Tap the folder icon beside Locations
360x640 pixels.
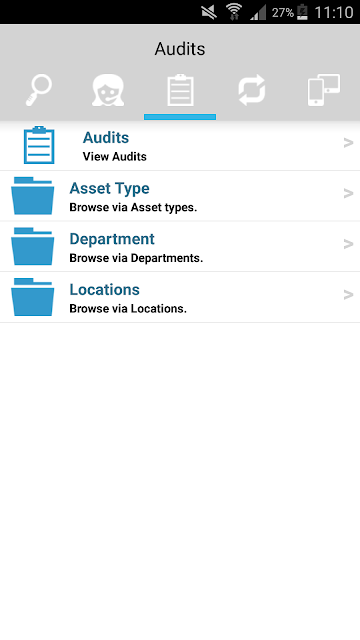(32, 297)
